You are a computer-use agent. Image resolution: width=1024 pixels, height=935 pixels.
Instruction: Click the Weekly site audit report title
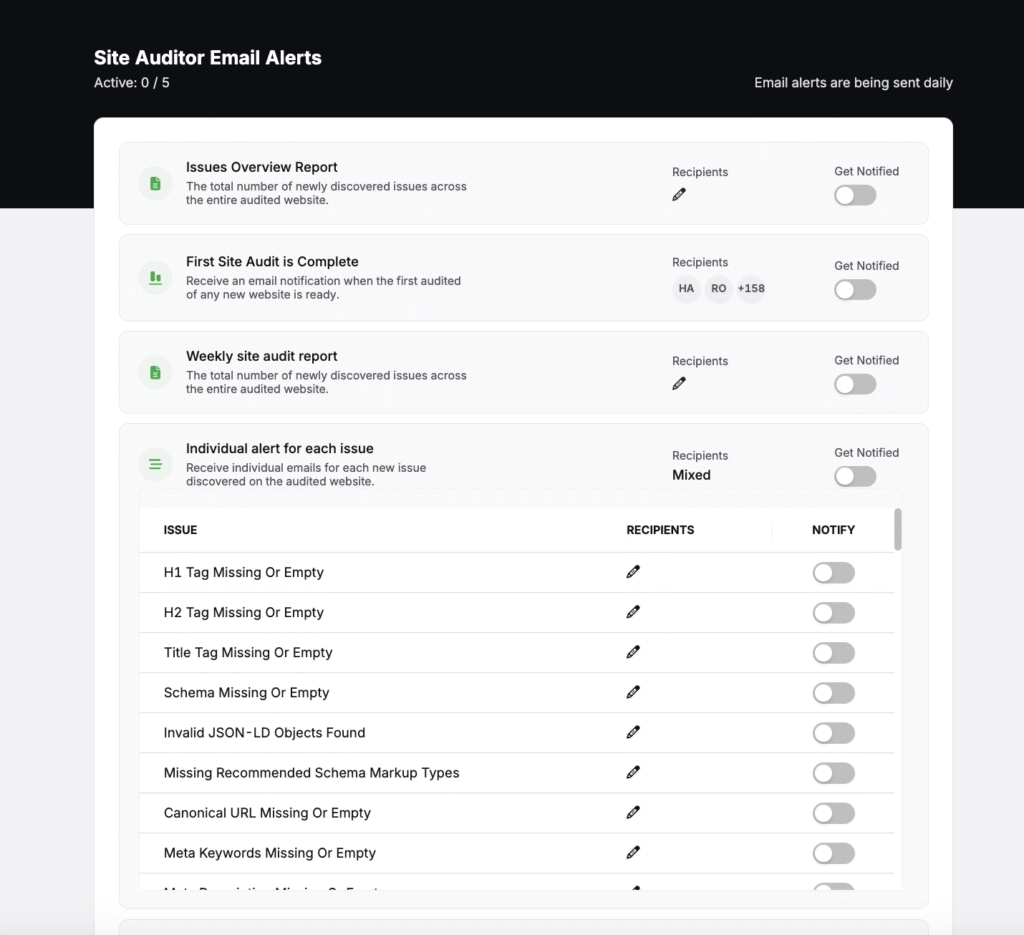pos(261,357)
